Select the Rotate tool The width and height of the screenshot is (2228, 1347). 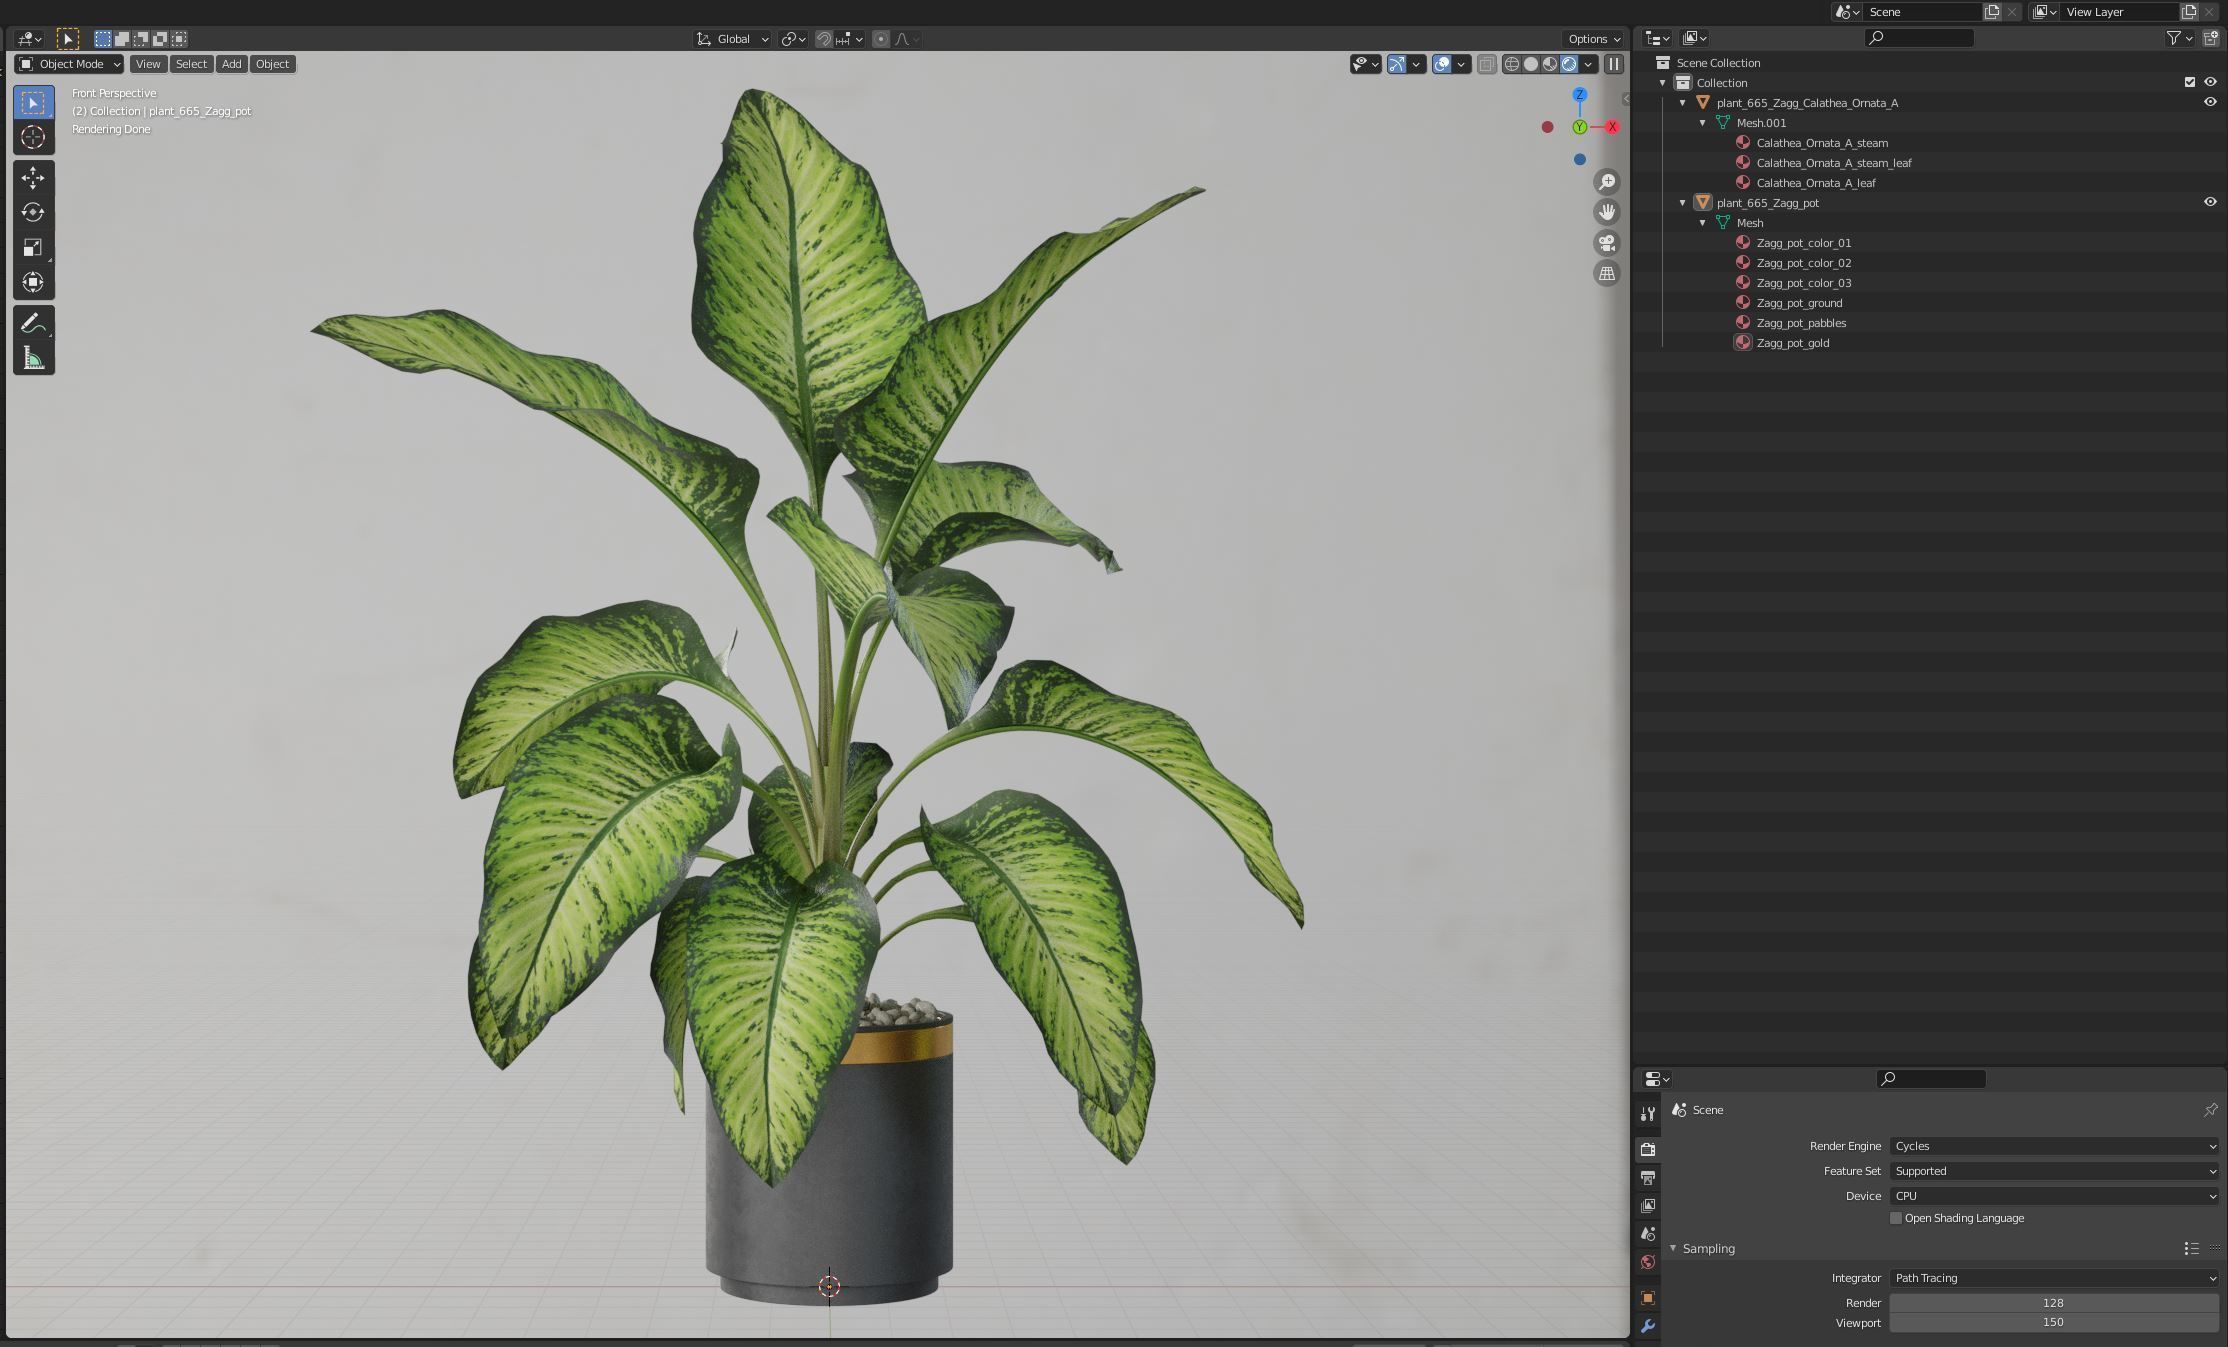(x=33, y=212)
